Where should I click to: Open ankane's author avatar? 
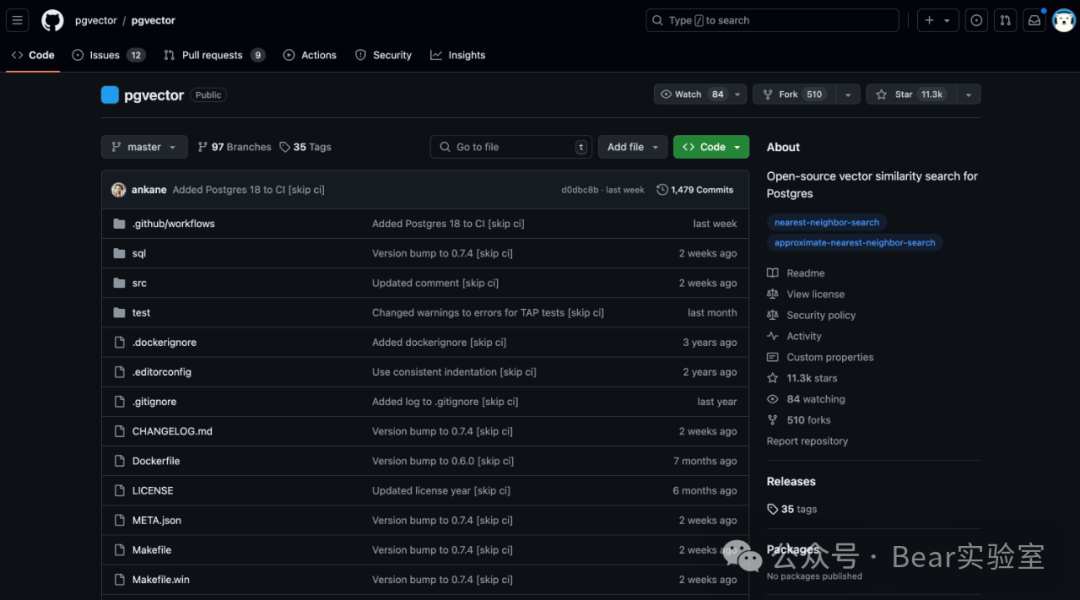coord(118,189)
